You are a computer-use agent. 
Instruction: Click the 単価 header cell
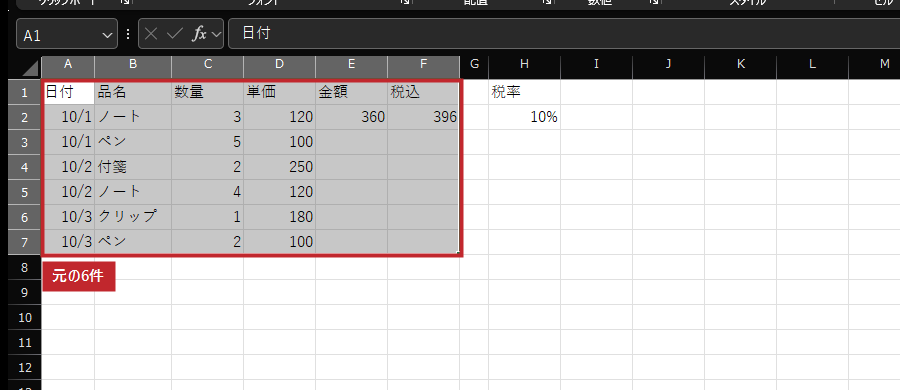tap(280, 92)
